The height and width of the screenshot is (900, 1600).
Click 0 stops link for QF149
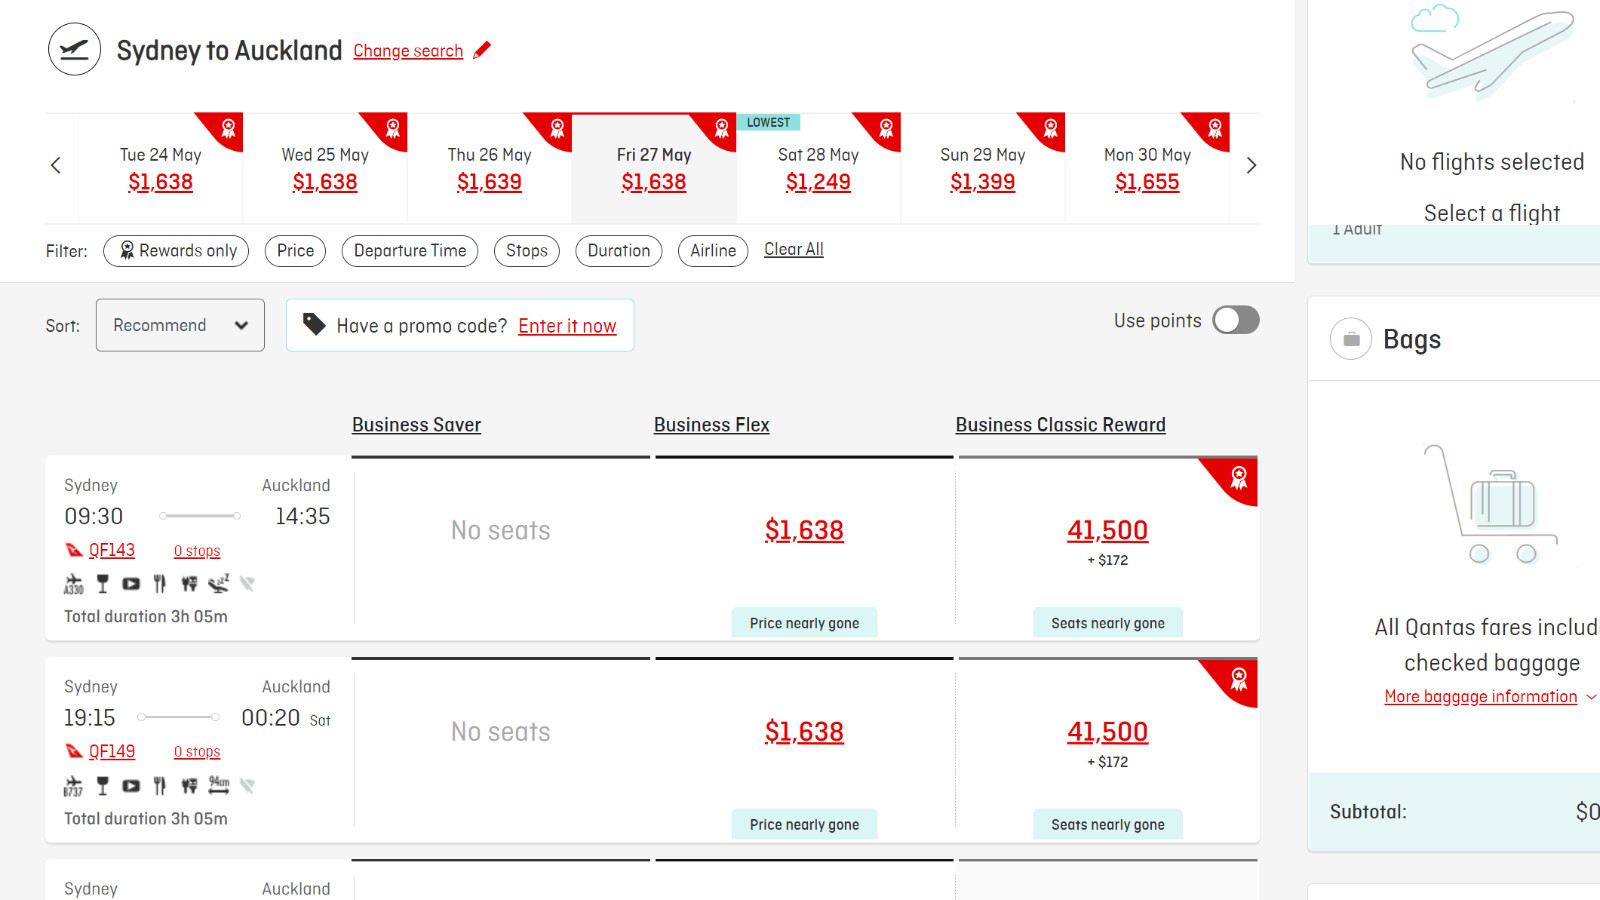tap(197, 752)
